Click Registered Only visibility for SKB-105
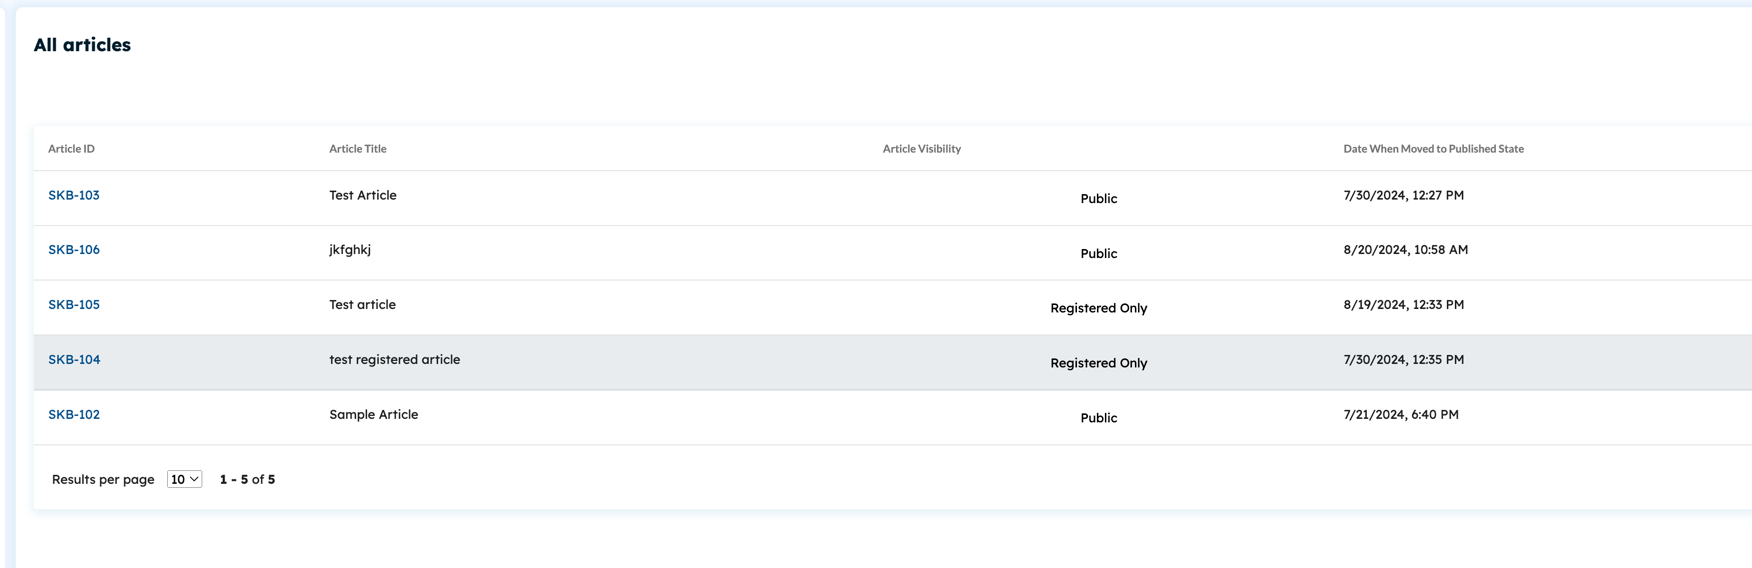1752x568 pixels. point(1099,308)
